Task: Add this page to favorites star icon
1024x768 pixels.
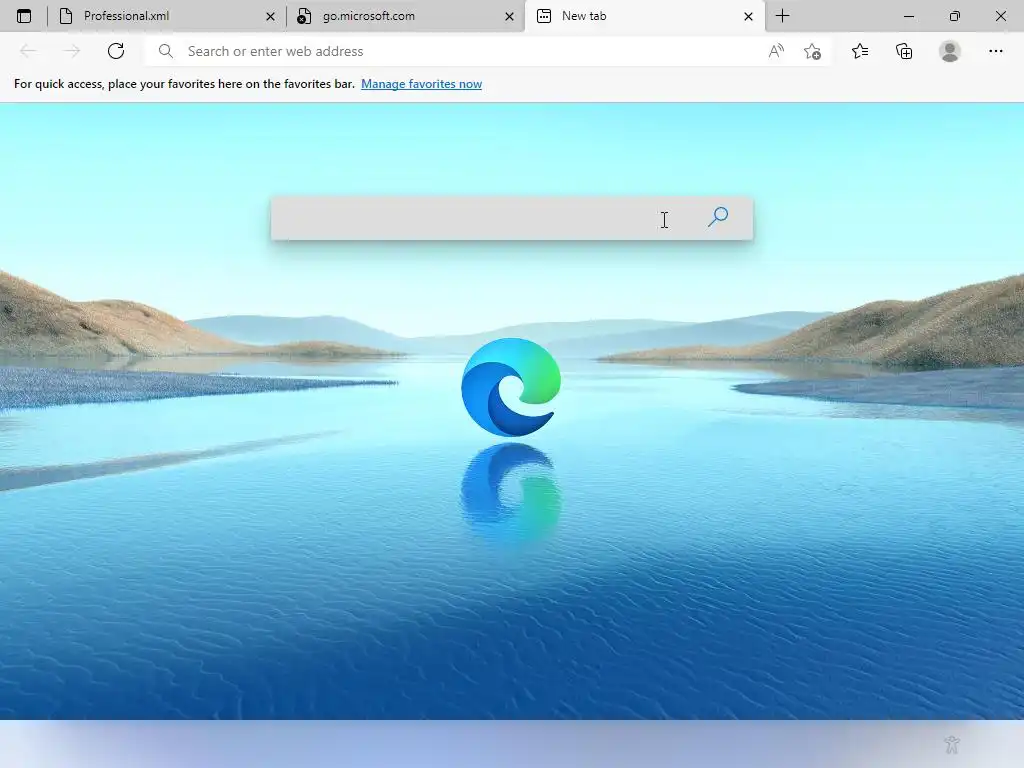Action: (x=812, y=51)
